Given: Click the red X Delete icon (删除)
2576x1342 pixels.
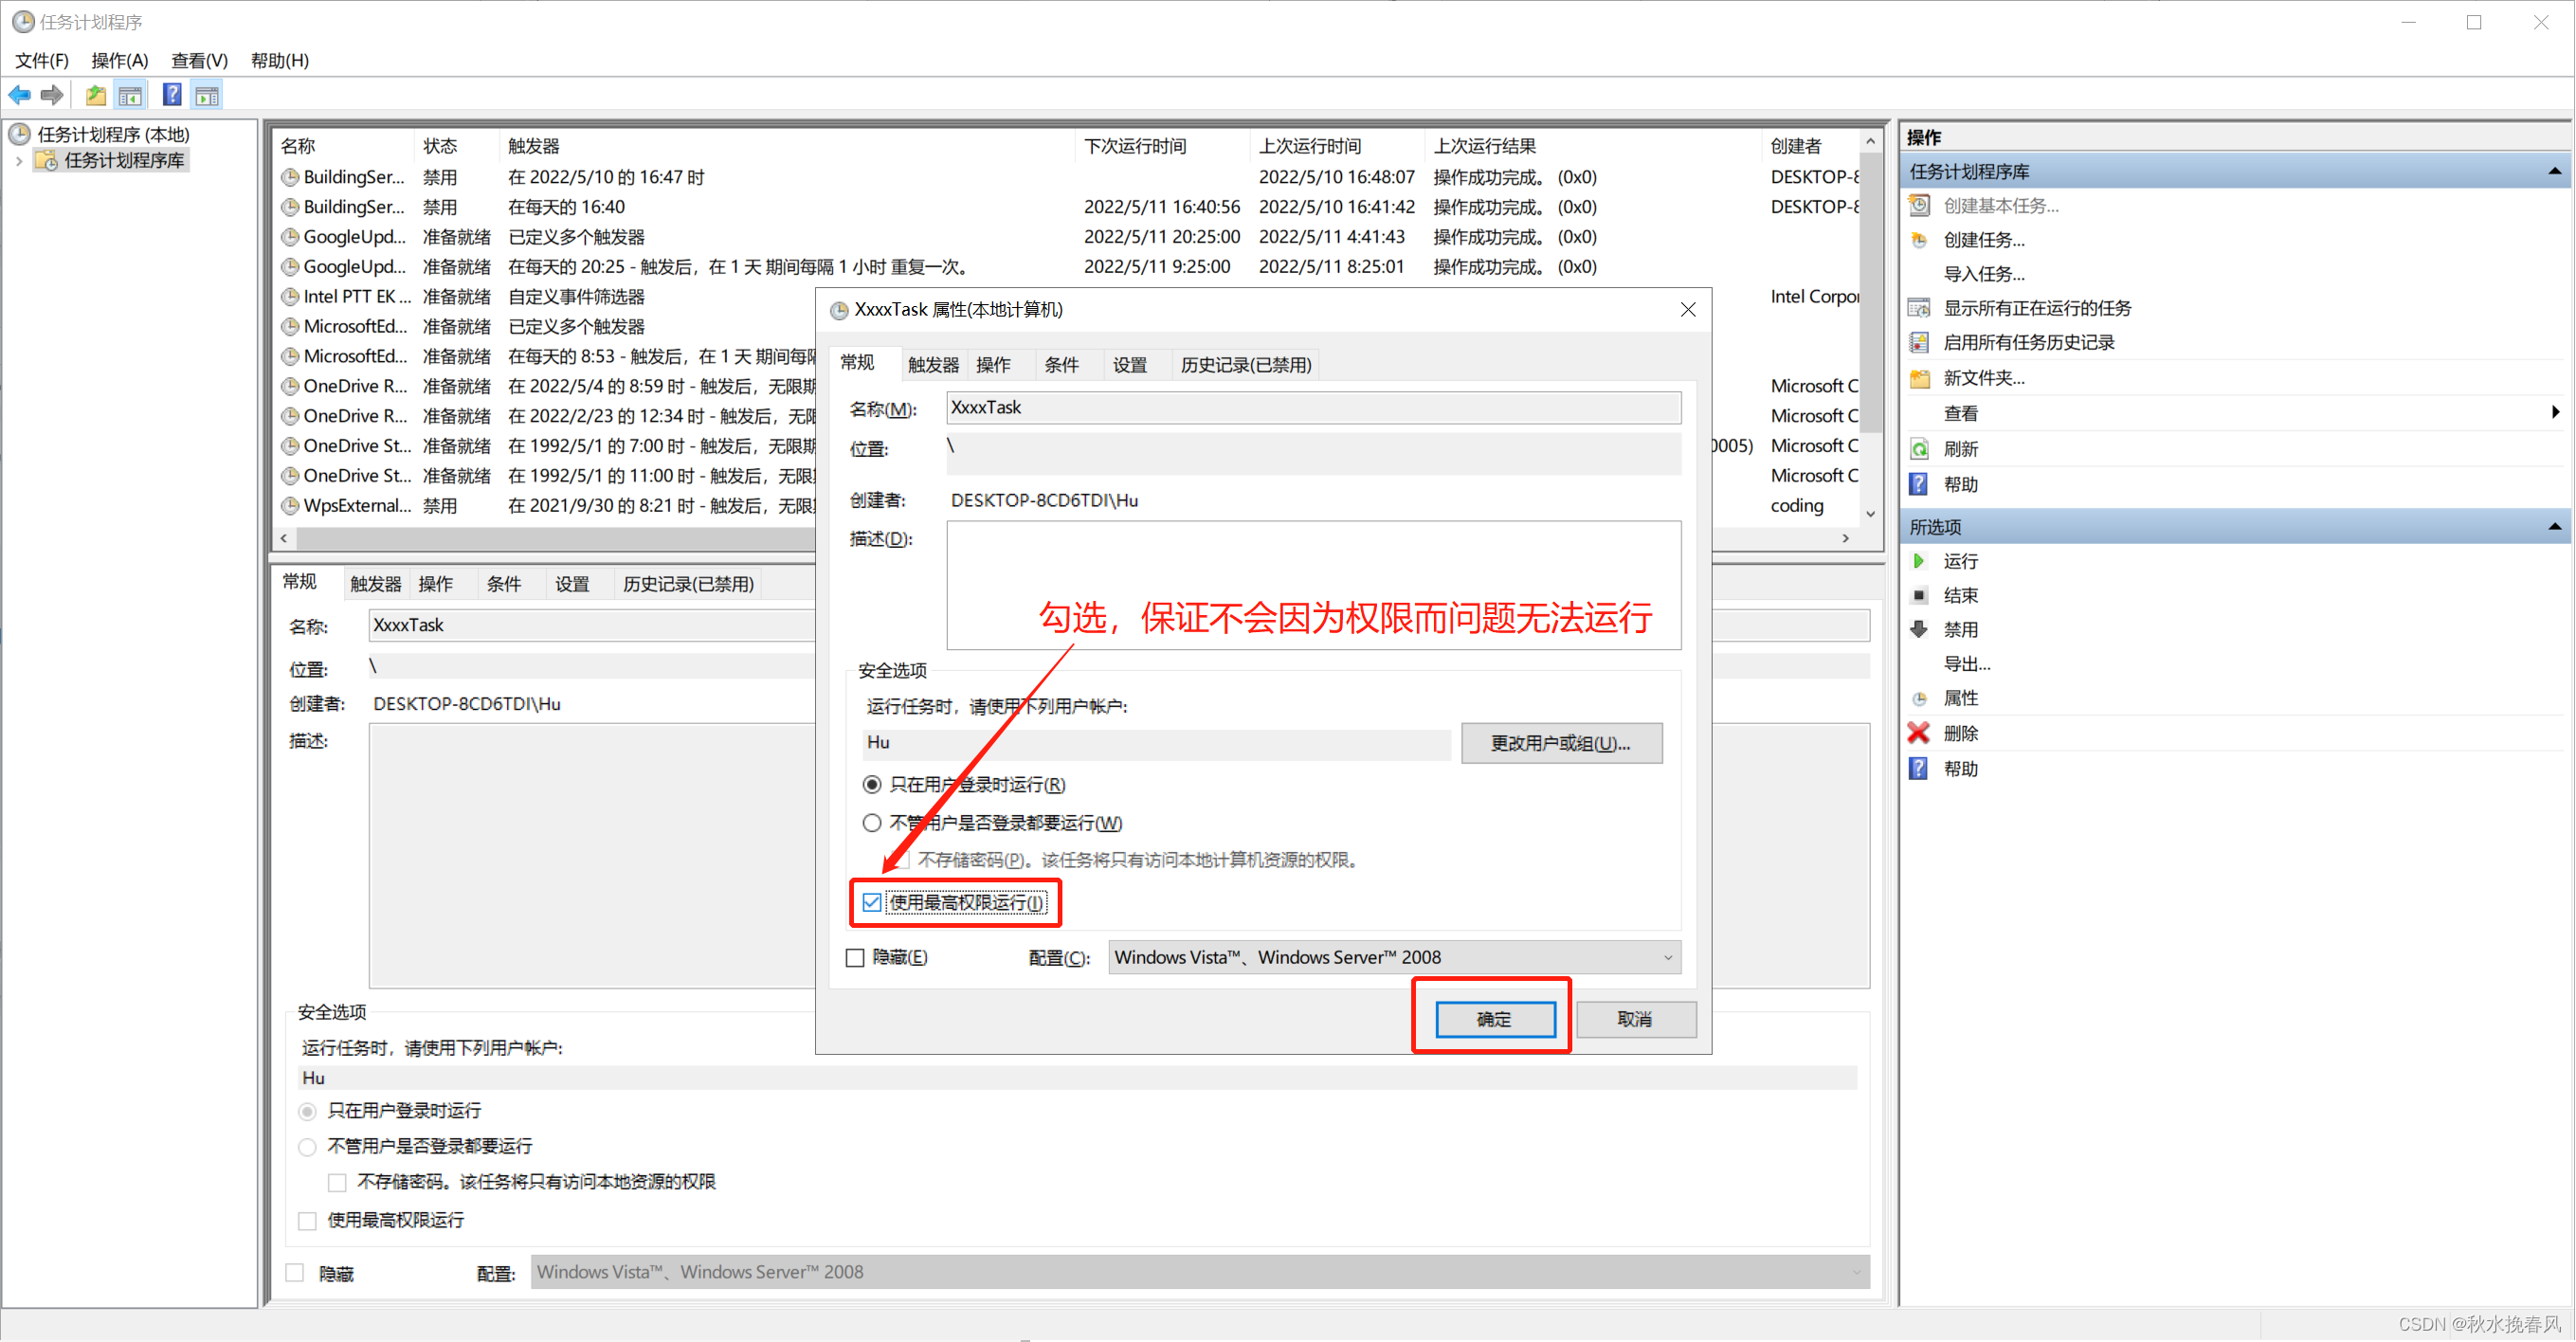Looking at the screenshot, I should [1920, 733].
